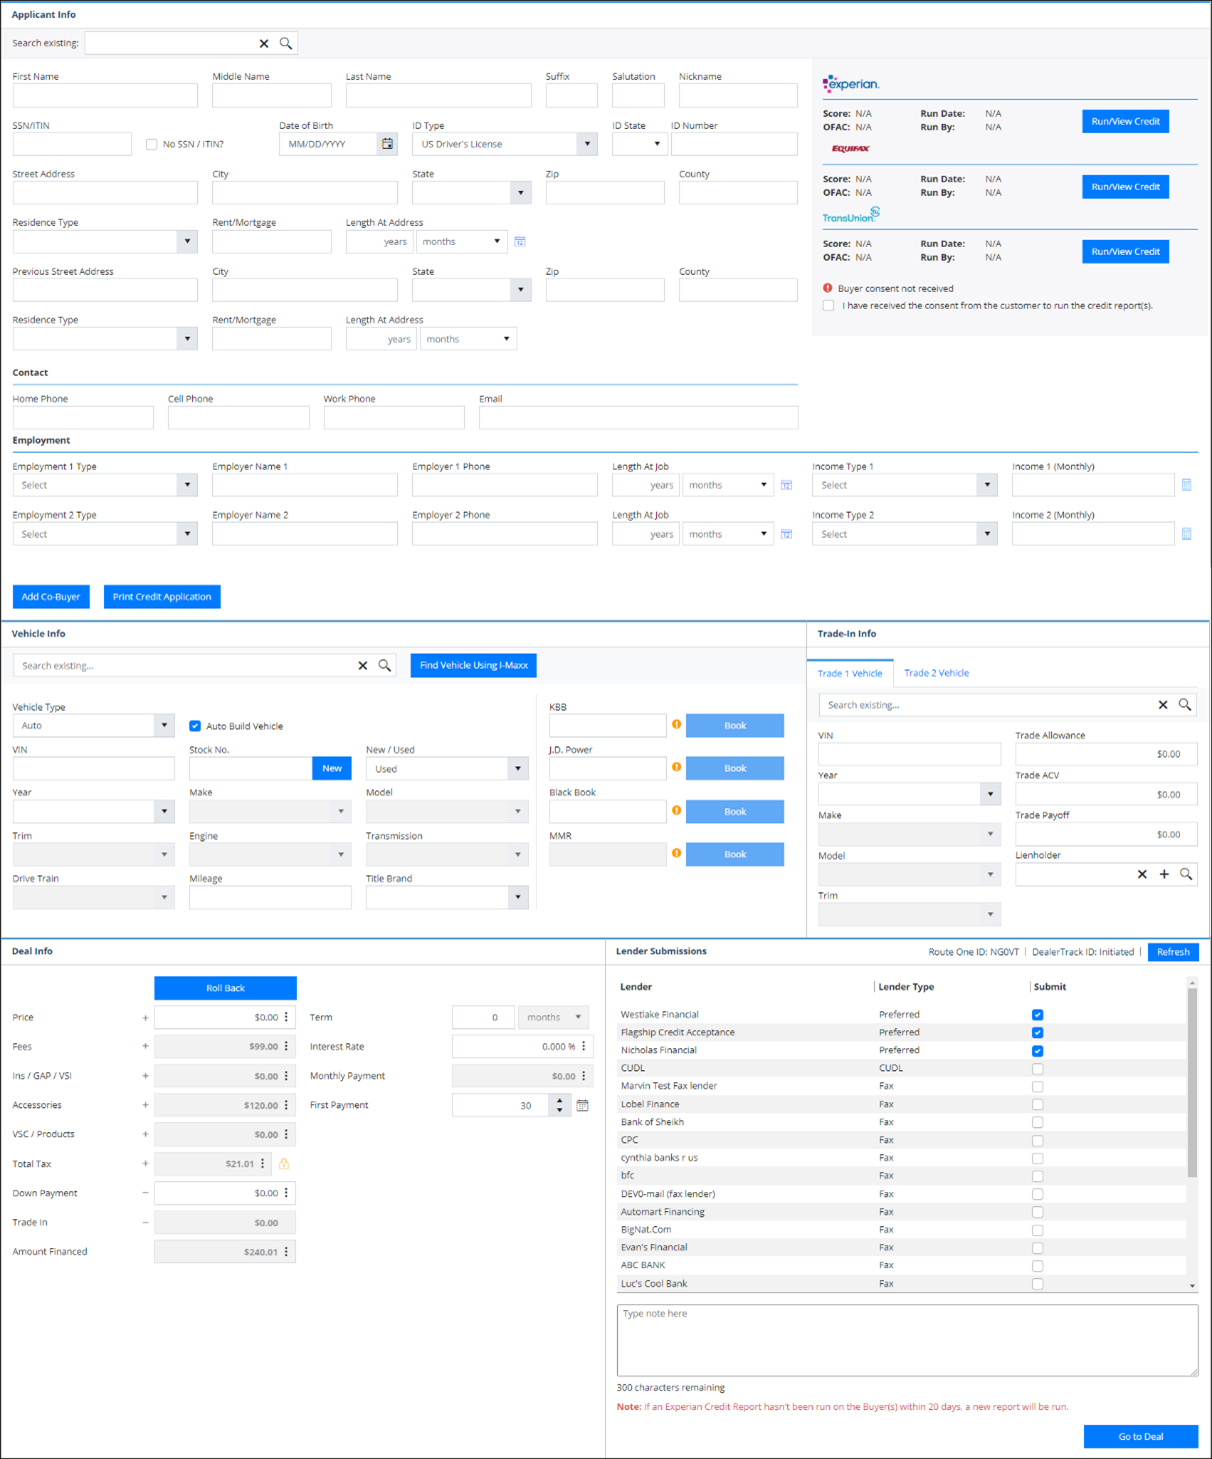This screenshot has height=1459, width=1212.
Task: Add a new Lienholder with the plus icon
Action: (x=1164, y=873)
